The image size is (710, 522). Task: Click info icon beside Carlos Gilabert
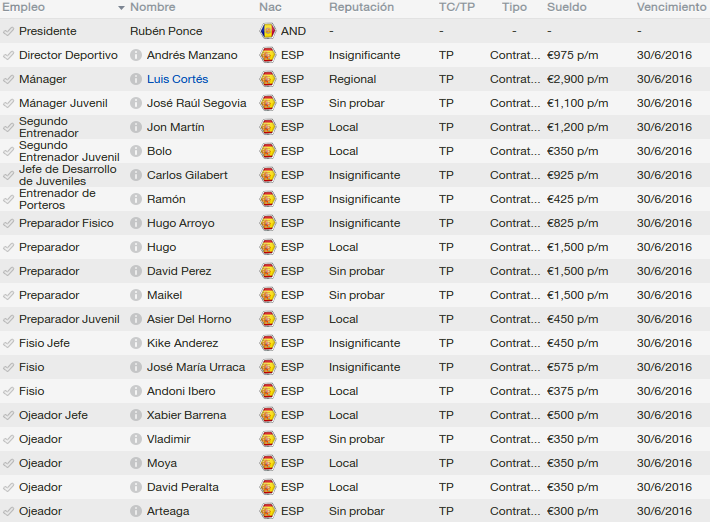pyautogui.click(x=135, y=175)
